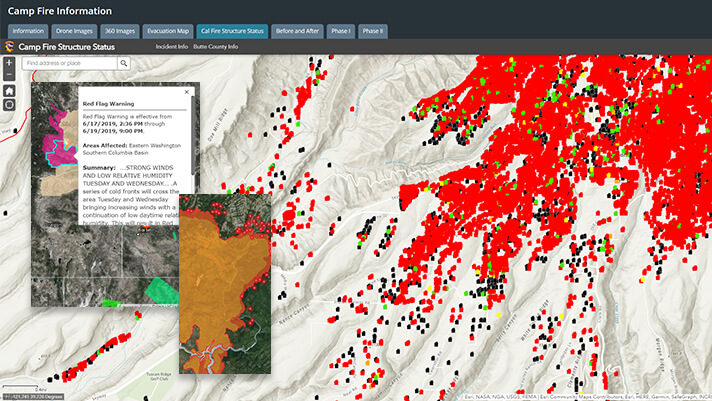Switch to the Phase I tab
The image size is (712, 401).
point(342,31)
